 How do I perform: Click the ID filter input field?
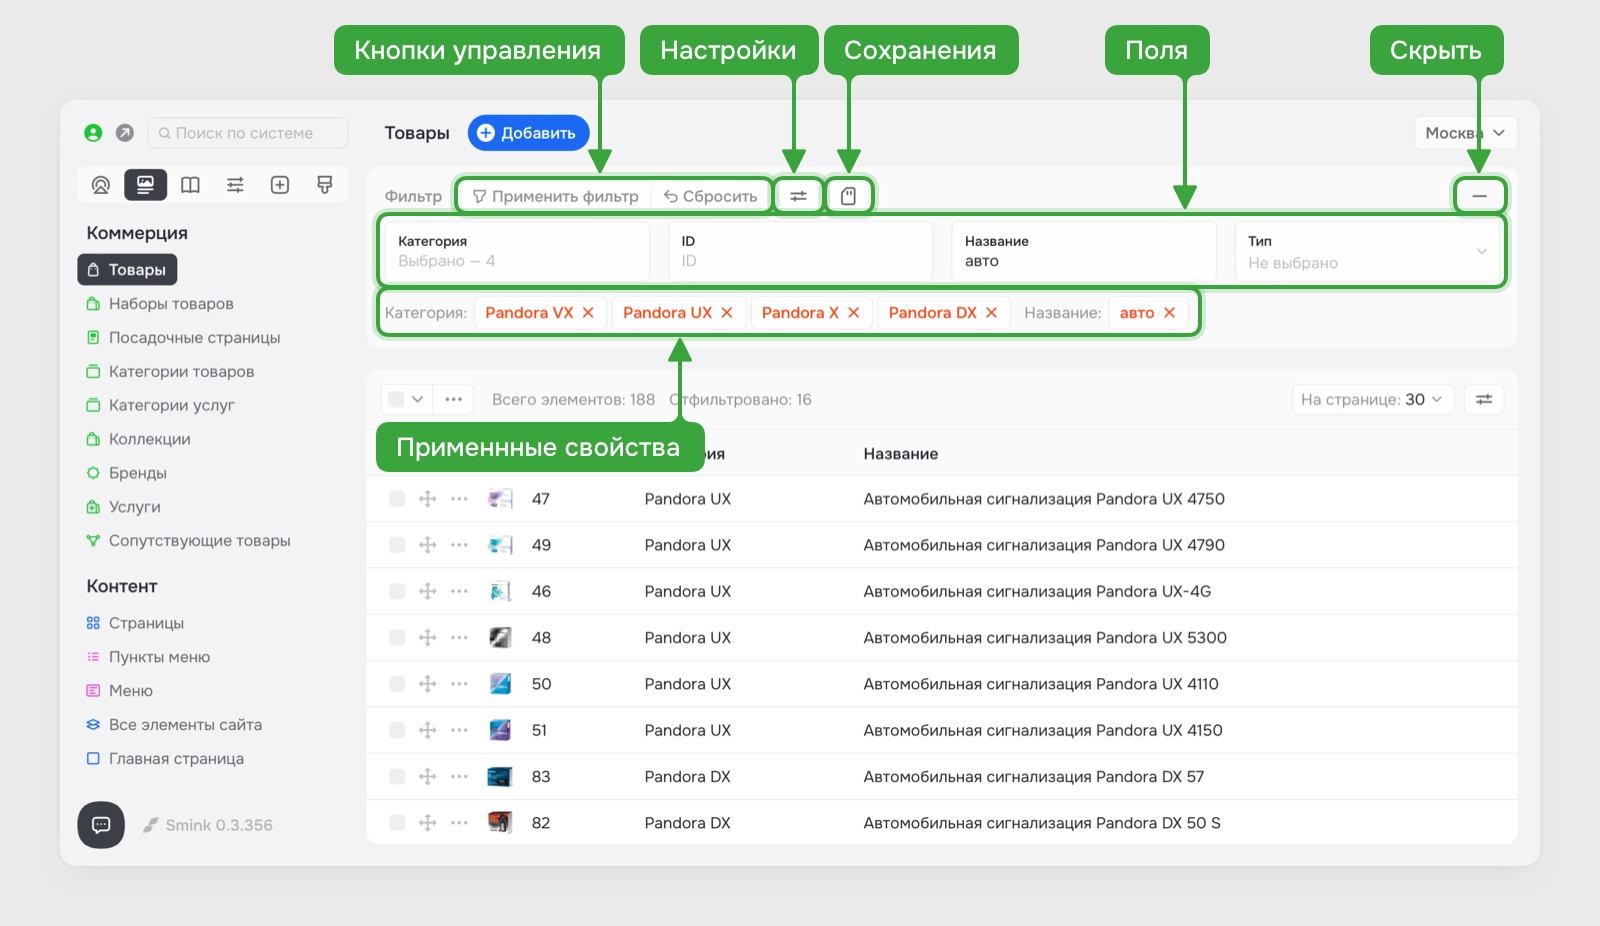[800, 252]
